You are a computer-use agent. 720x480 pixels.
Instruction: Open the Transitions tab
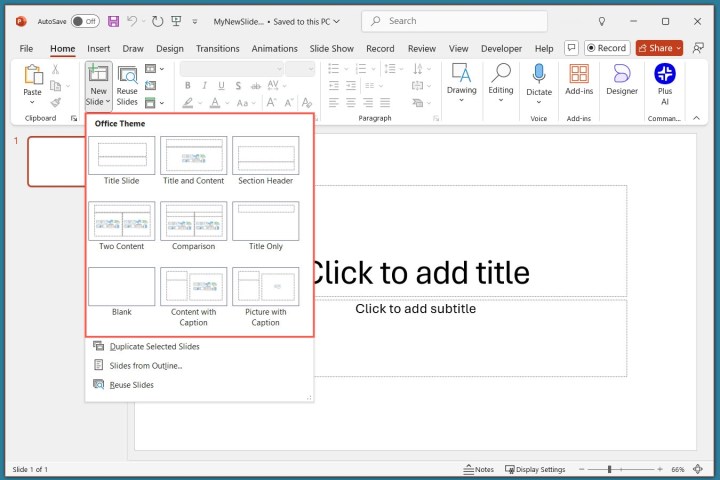point(217,48)
